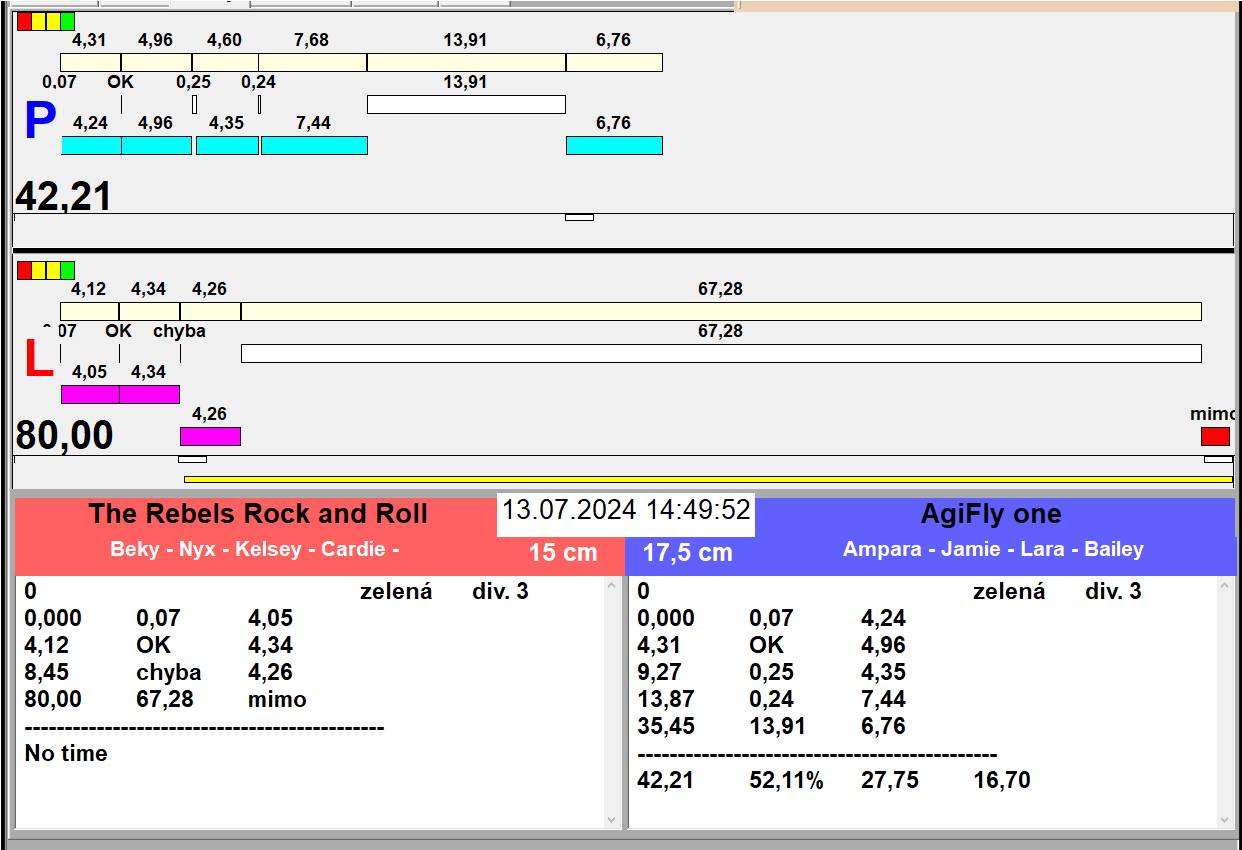Click the green start light in the L lane

[67, 270]
